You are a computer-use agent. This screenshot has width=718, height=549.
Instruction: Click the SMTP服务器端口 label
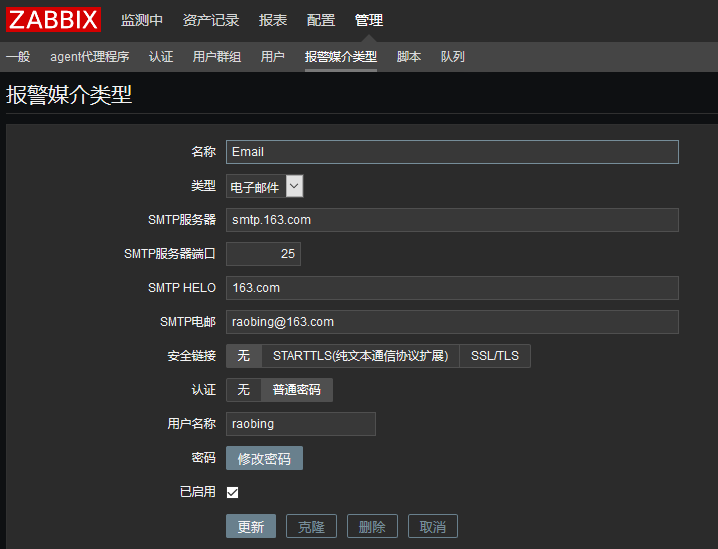pos(170,254)
